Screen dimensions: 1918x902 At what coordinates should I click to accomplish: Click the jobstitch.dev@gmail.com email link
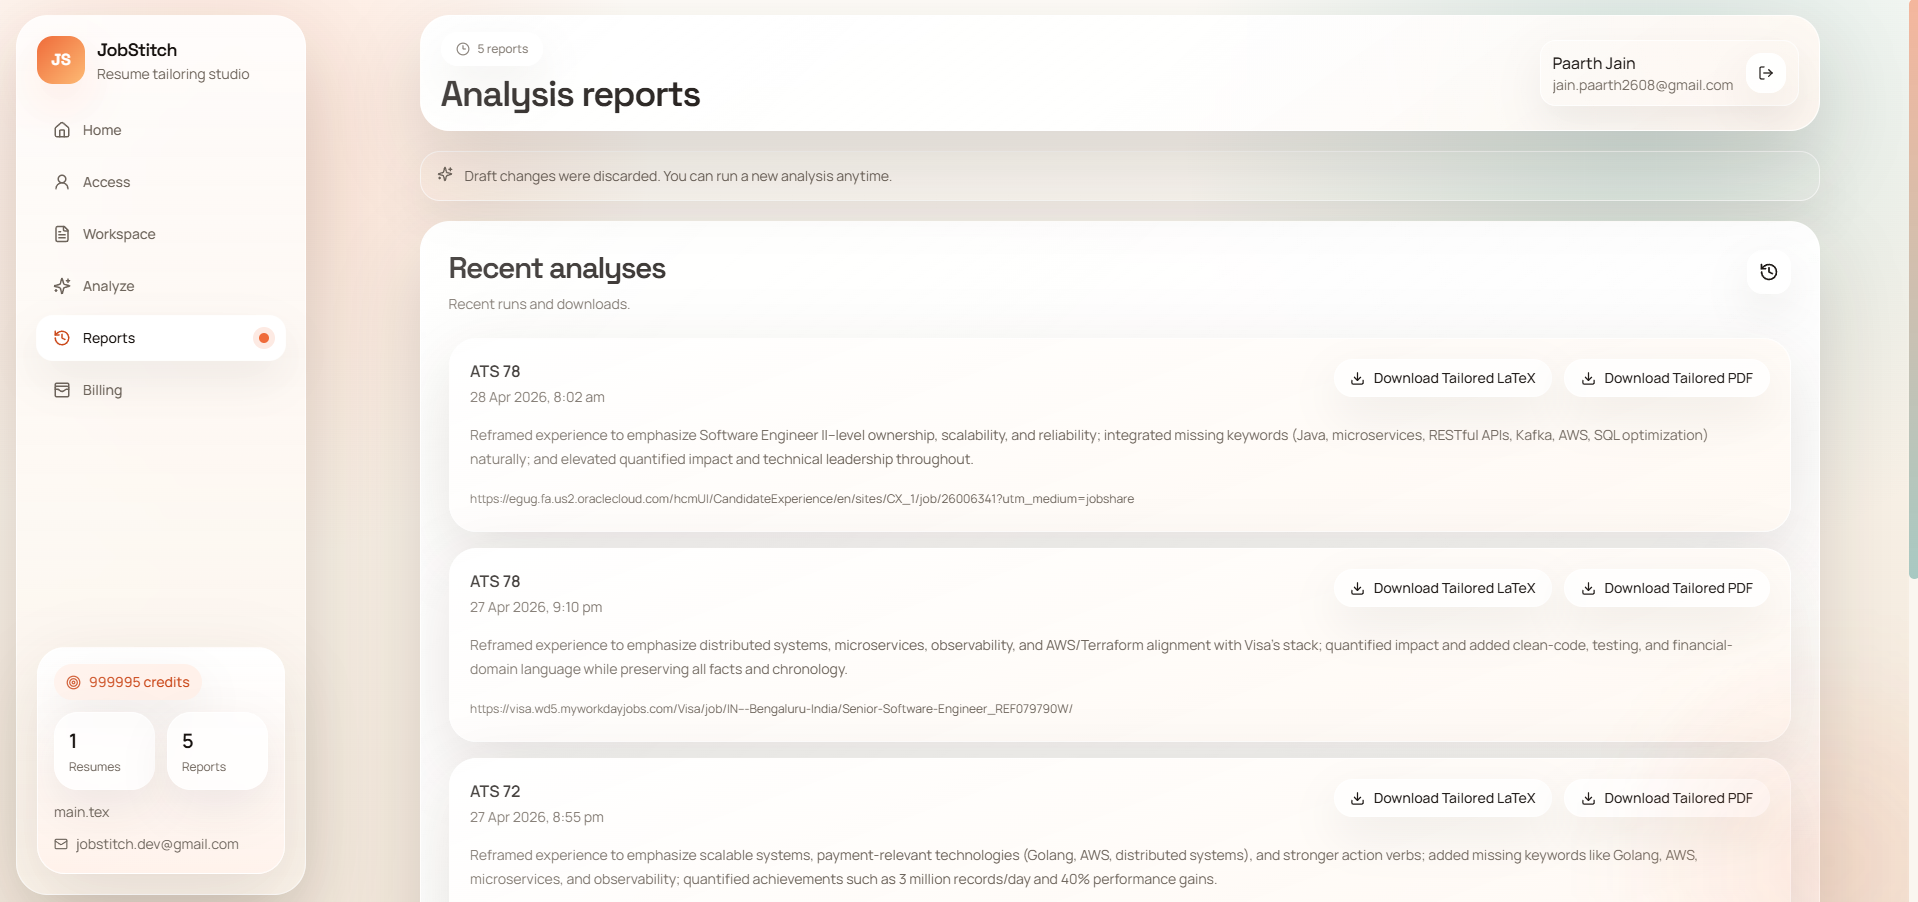(x=157, y=844)
